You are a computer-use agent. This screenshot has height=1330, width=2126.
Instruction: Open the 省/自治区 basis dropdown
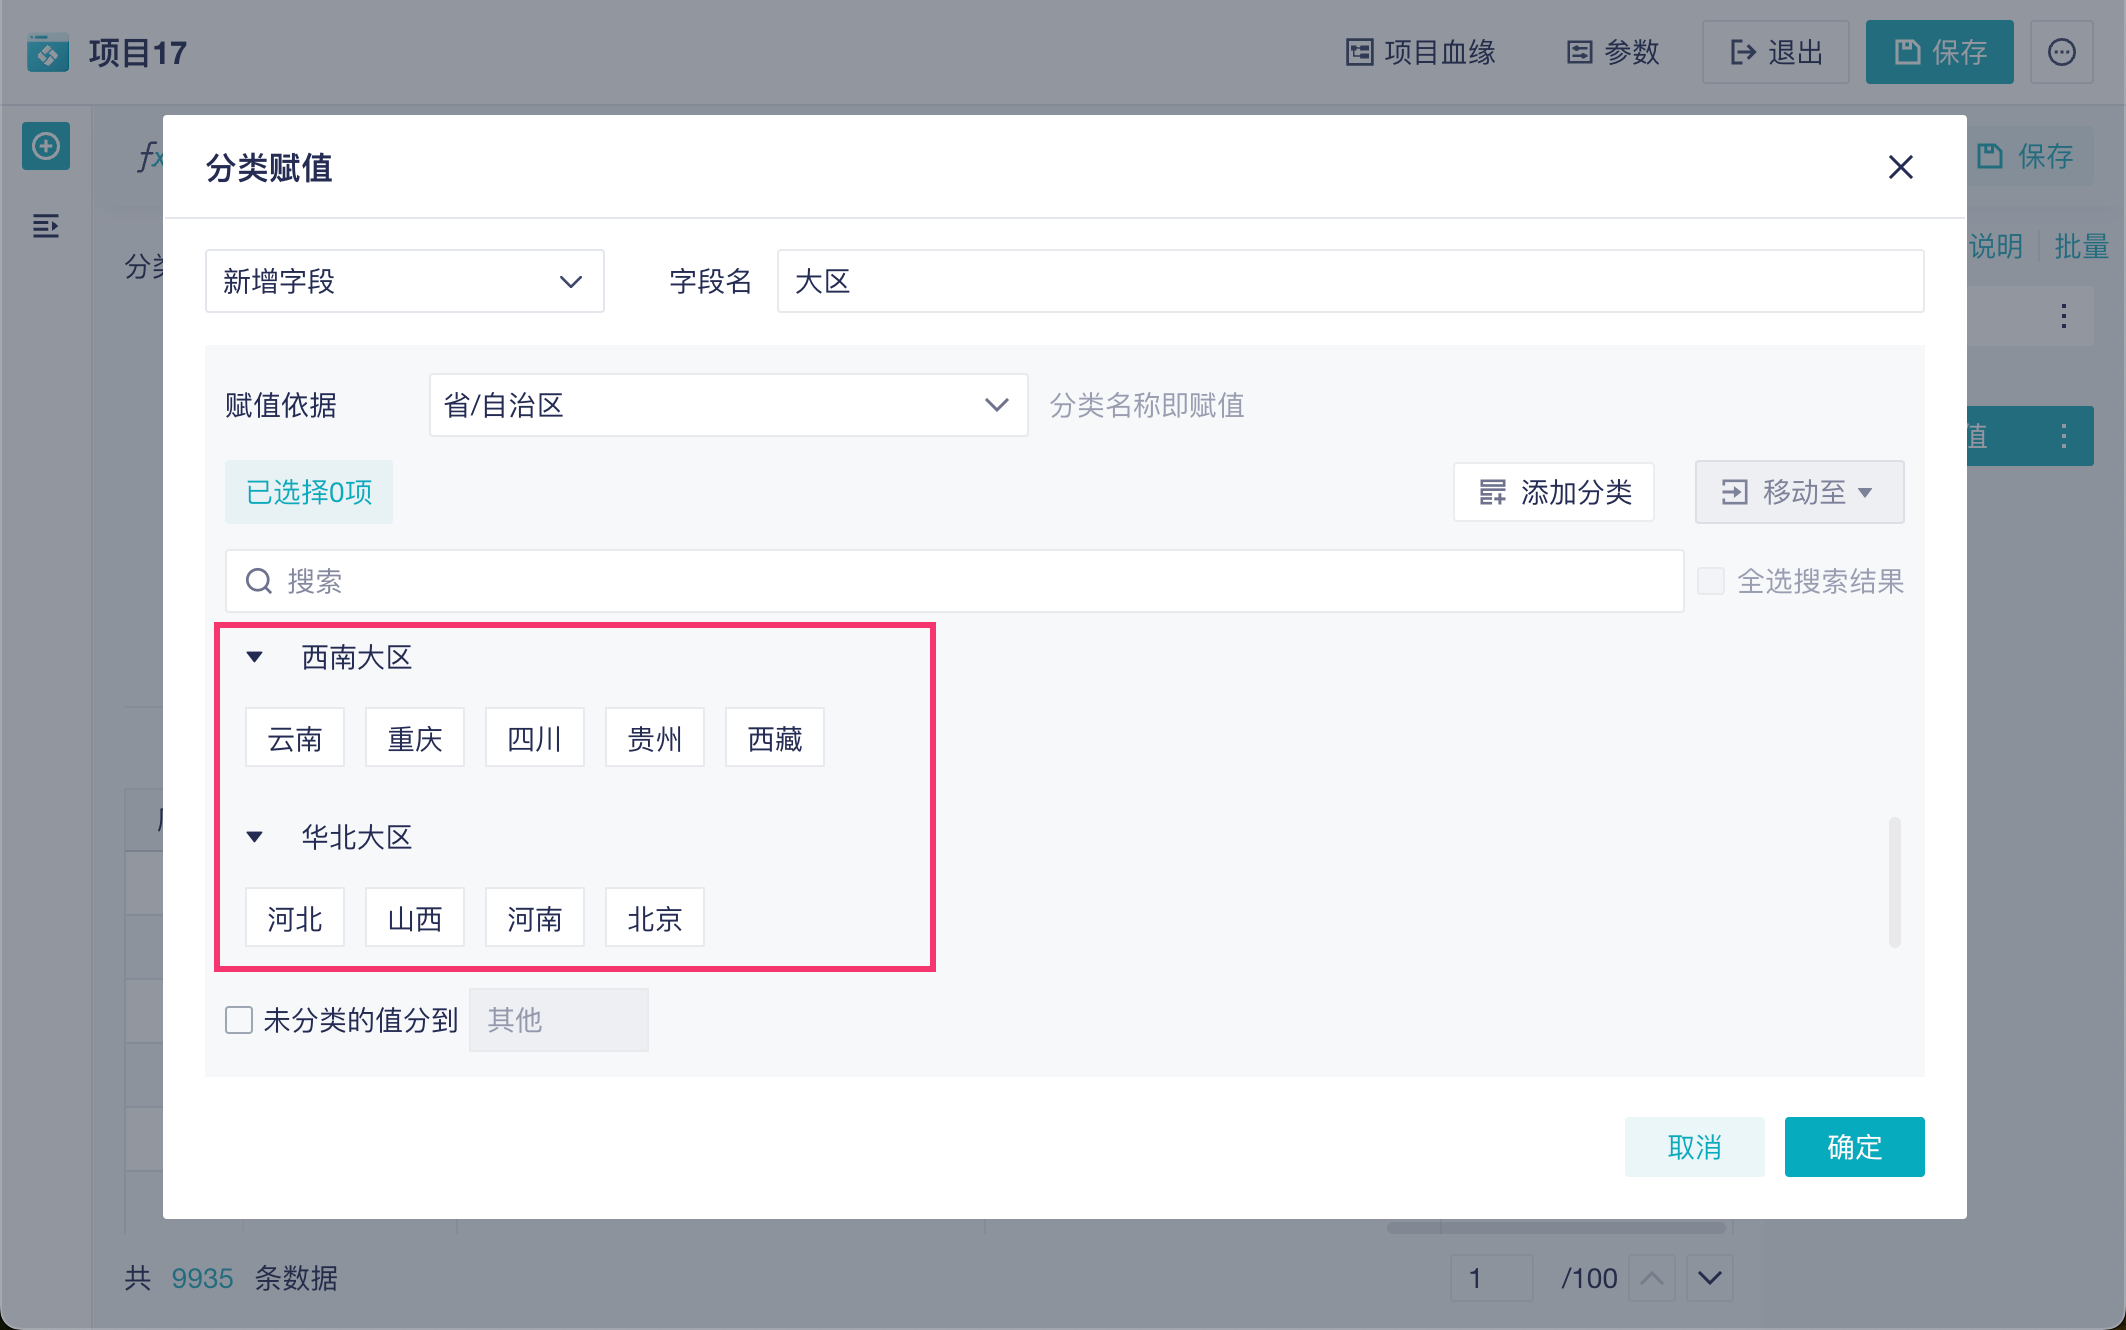728,405
